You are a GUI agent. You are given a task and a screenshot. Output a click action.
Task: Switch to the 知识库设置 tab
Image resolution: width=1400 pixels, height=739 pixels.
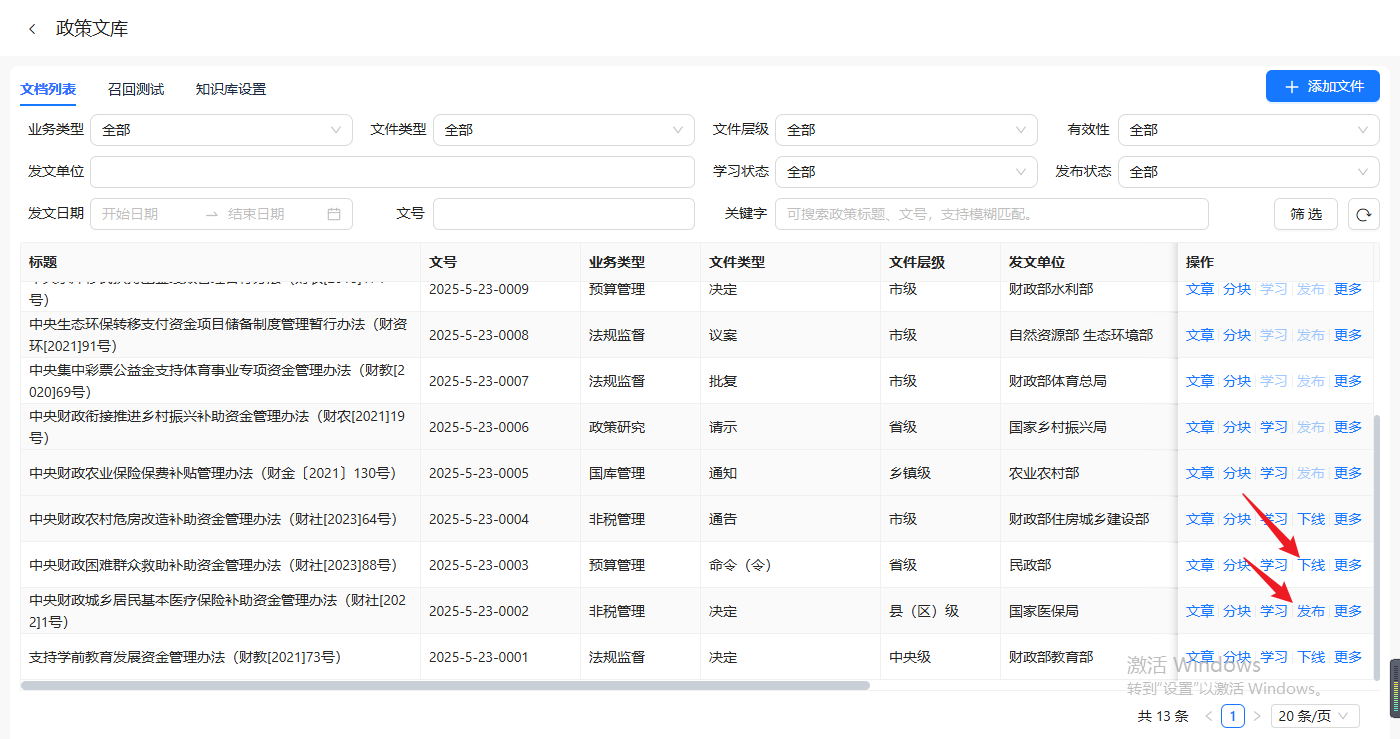(231, 89)
